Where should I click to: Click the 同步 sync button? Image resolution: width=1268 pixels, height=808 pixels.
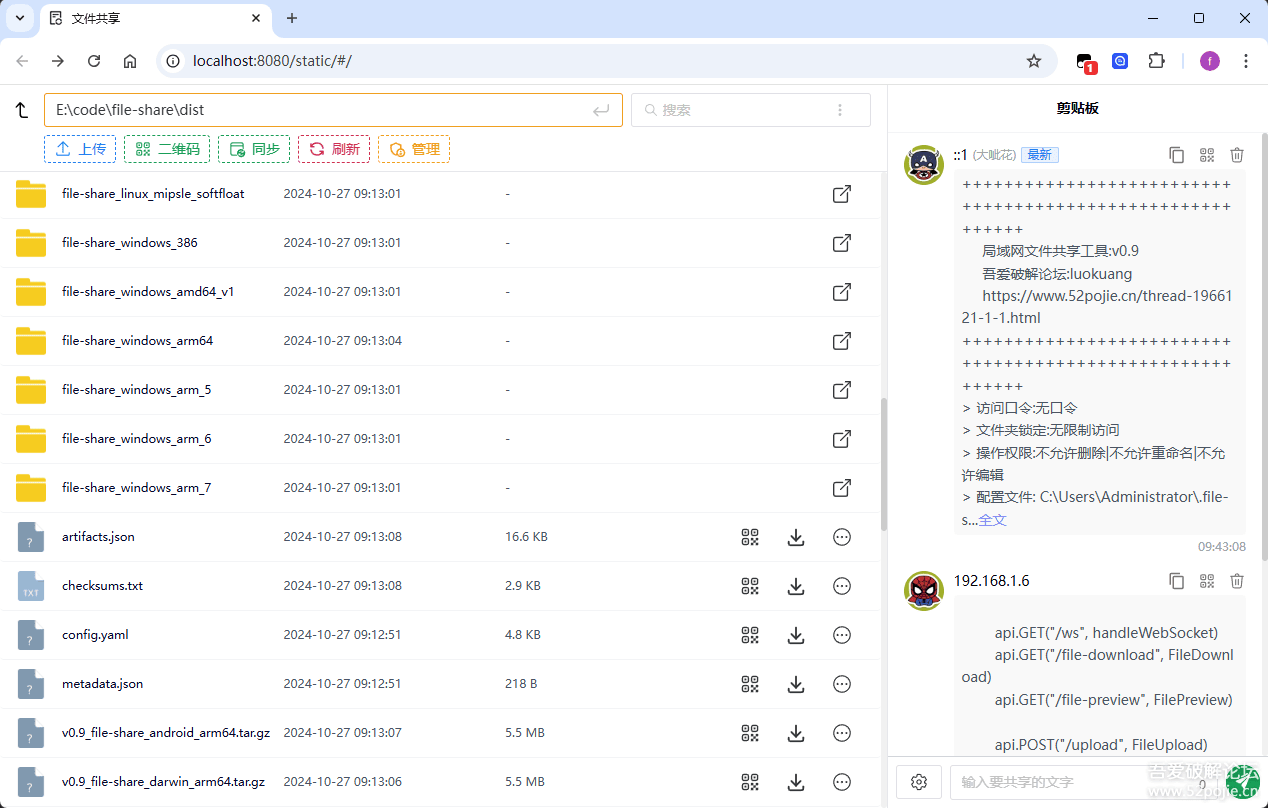pyautogui.click(x=254, y=149)
